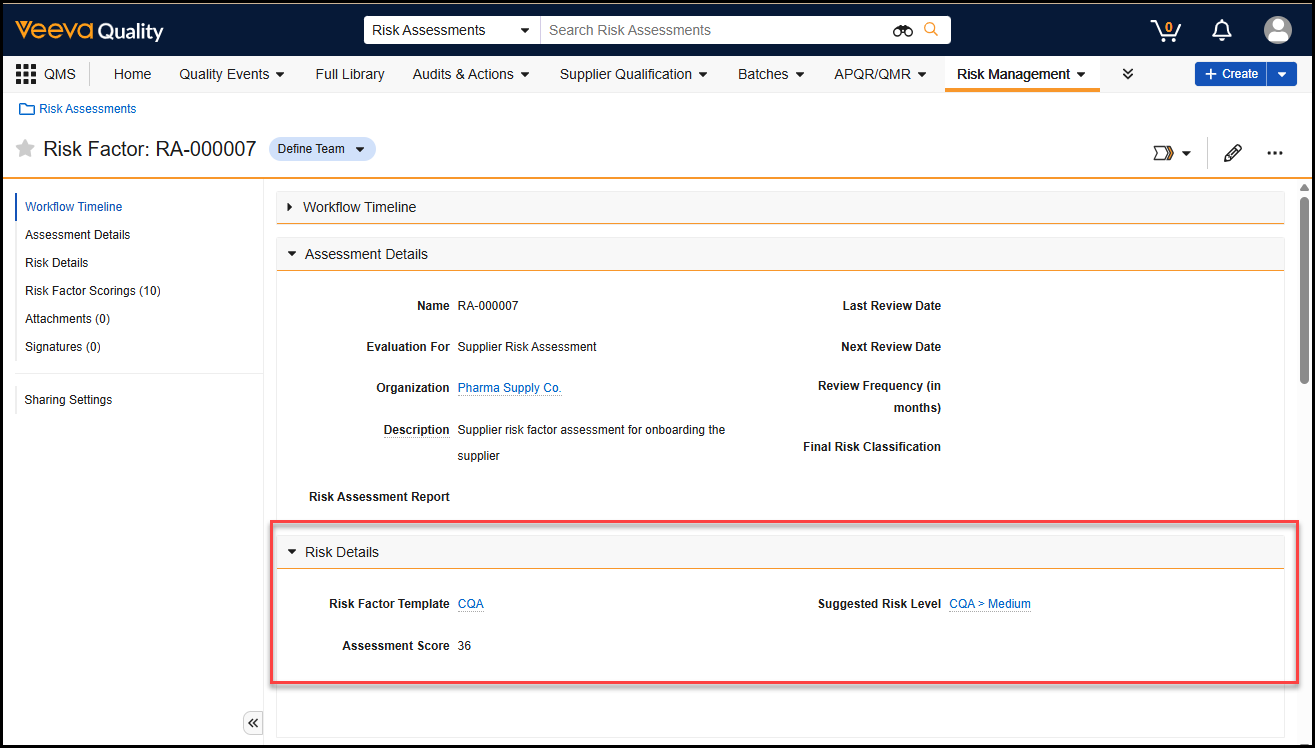Click the binoculars advanced search icon
Viewport: 1315px width, 748px height.
902,30
